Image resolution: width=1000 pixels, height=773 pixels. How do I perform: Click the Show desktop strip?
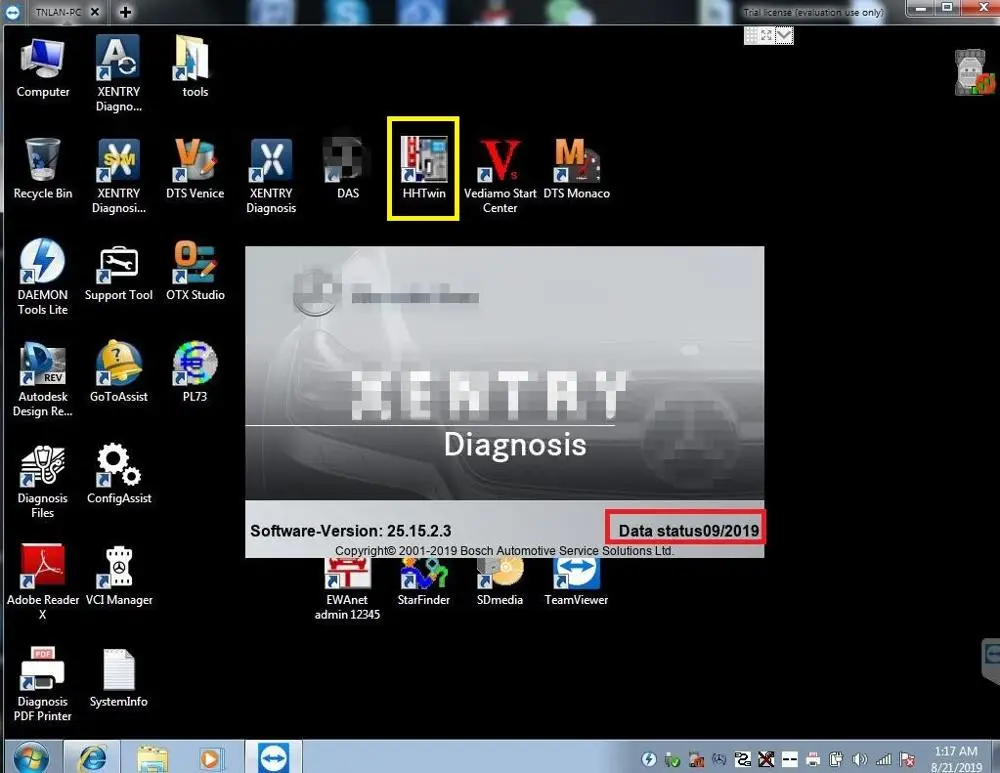click(x=994, y=757)
